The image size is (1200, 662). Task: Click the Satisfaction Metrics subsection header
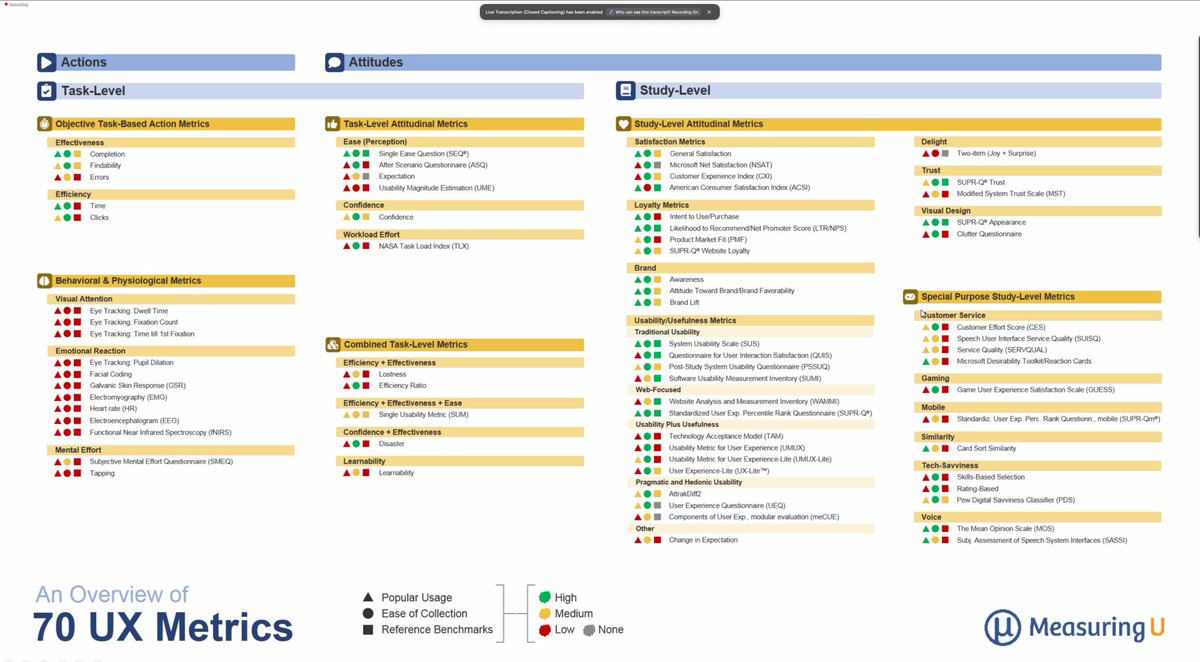coord(750,142)
